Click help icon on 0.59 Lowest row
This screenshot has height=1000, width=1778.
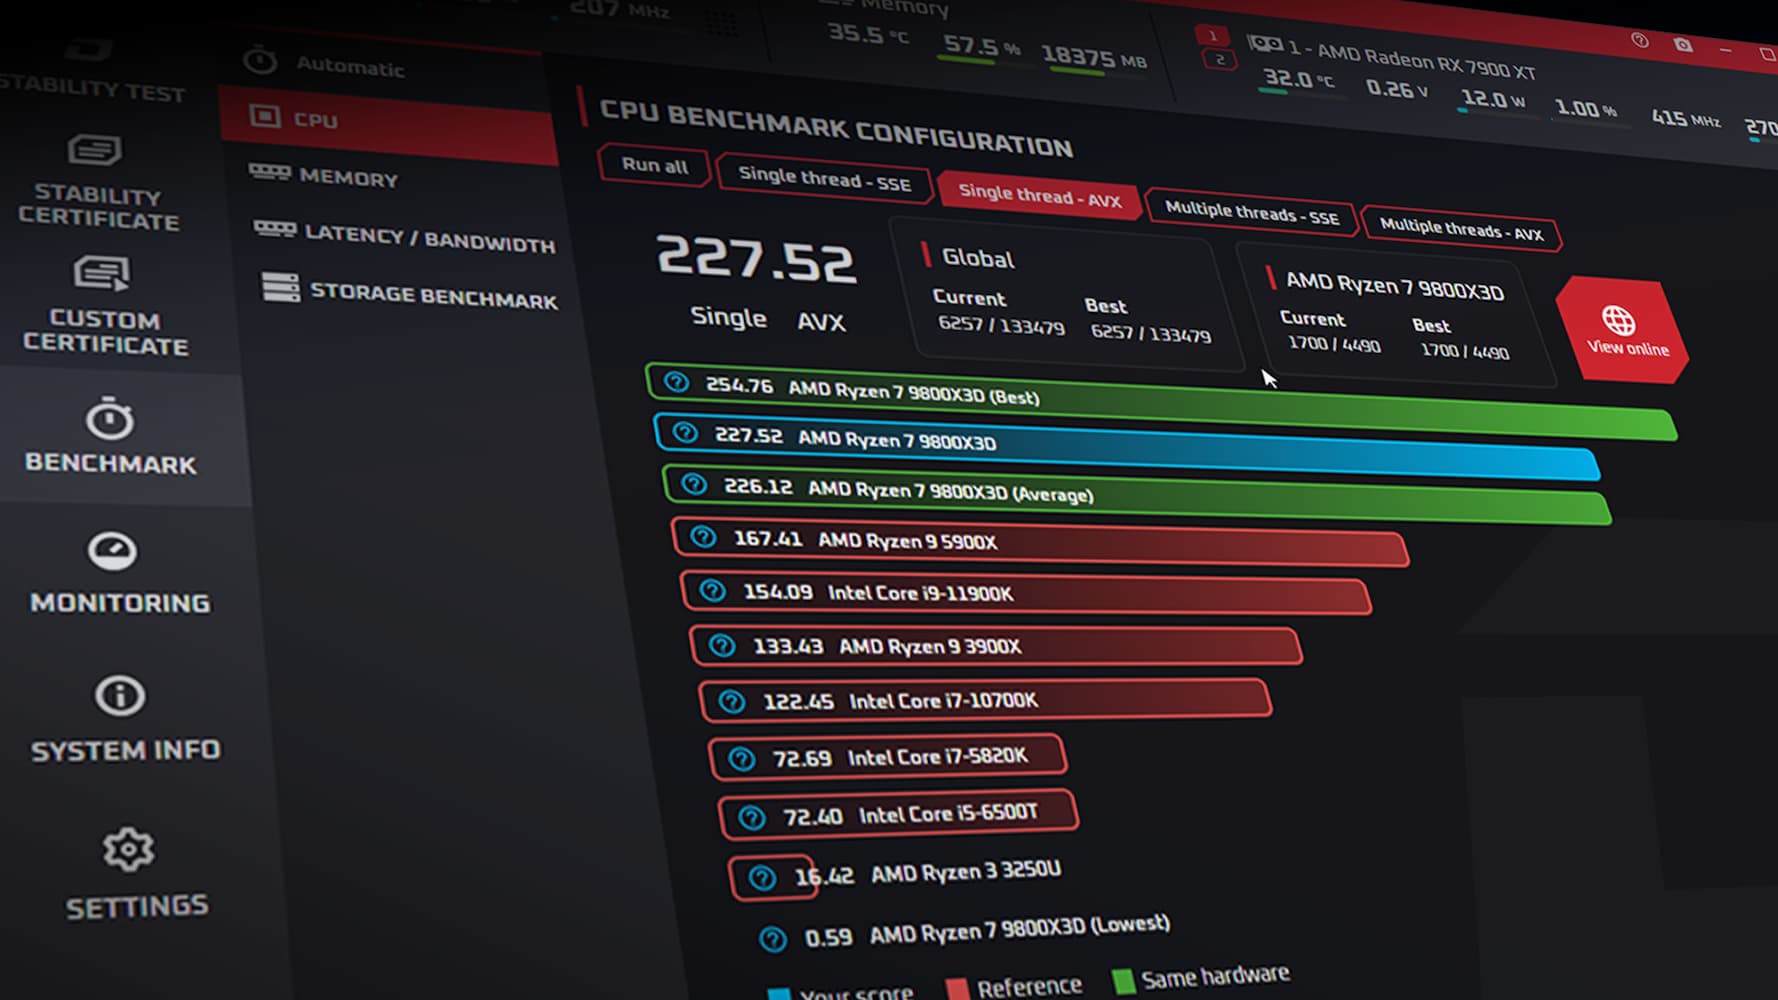click(x=772, y=939)
